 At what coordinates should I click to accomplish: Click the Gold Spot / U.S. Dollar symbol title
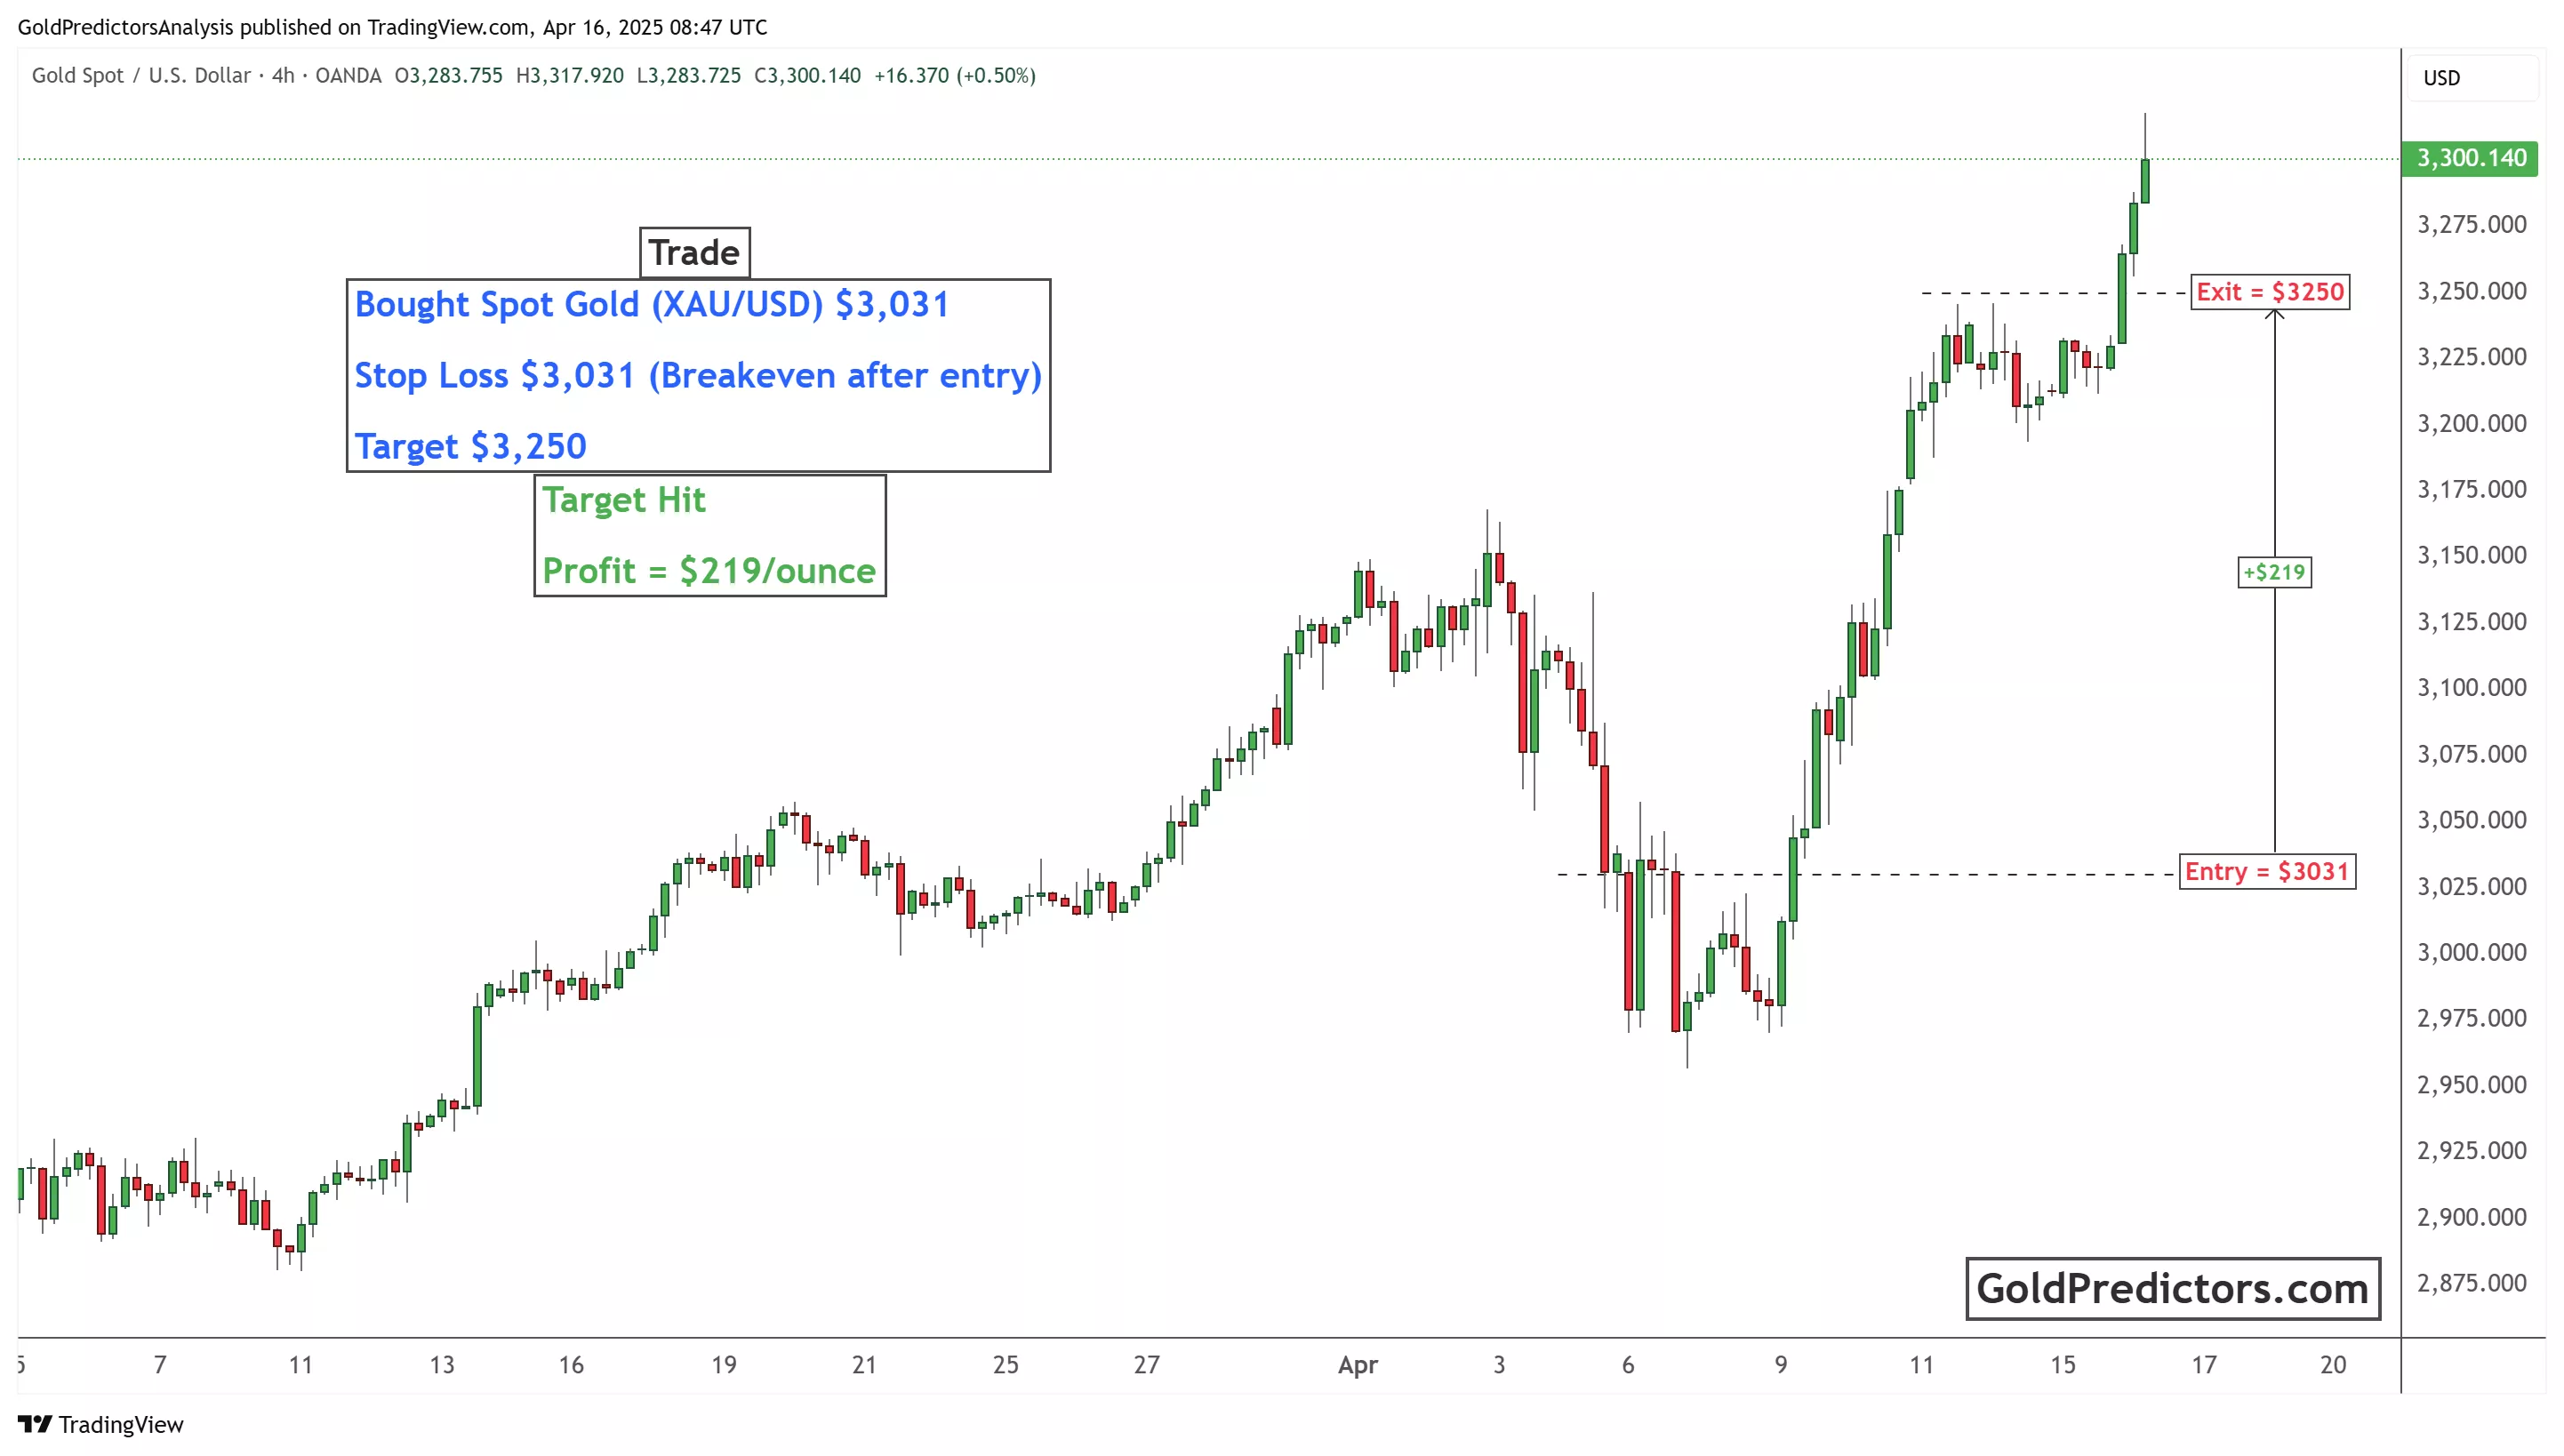141,76
